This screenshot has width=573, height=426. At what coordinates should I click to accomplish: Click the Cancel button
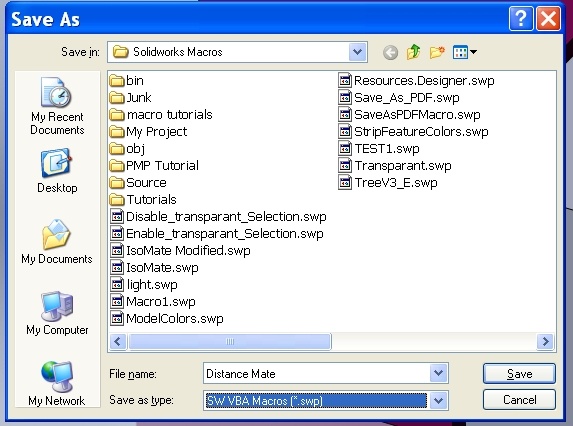(x=519, y=400)
